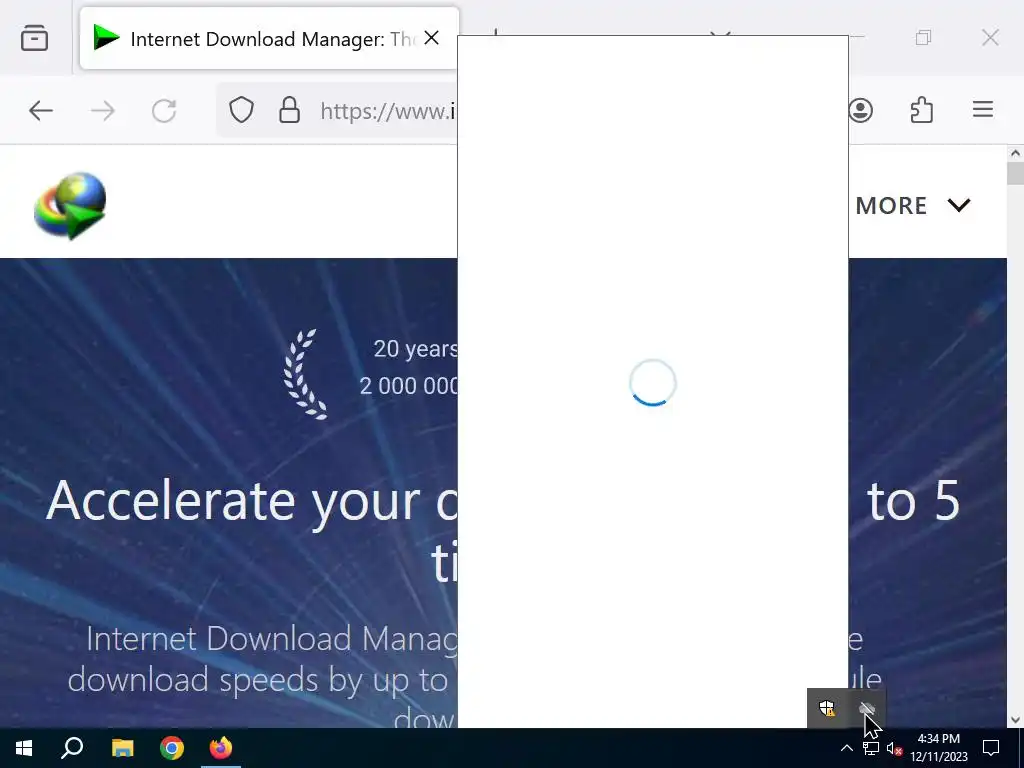Open File Explorer from taskbar
The width and height of the screenshot is (1024, 768).
coord(122,748)
